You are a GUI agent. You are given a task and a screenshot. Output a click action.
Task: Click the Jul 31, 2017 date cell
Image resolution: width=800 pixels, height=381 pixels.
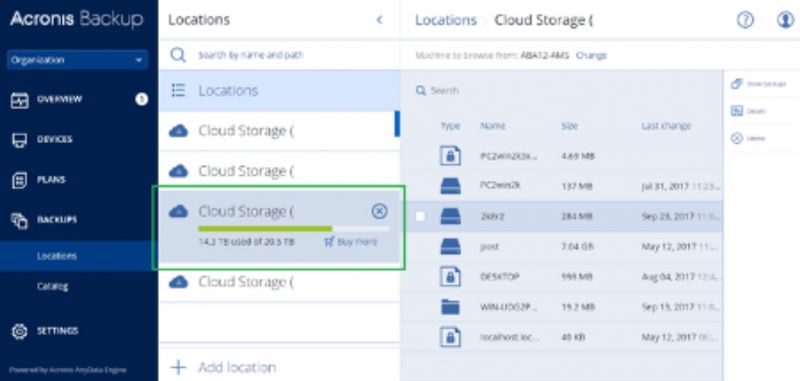coord(681,186)
